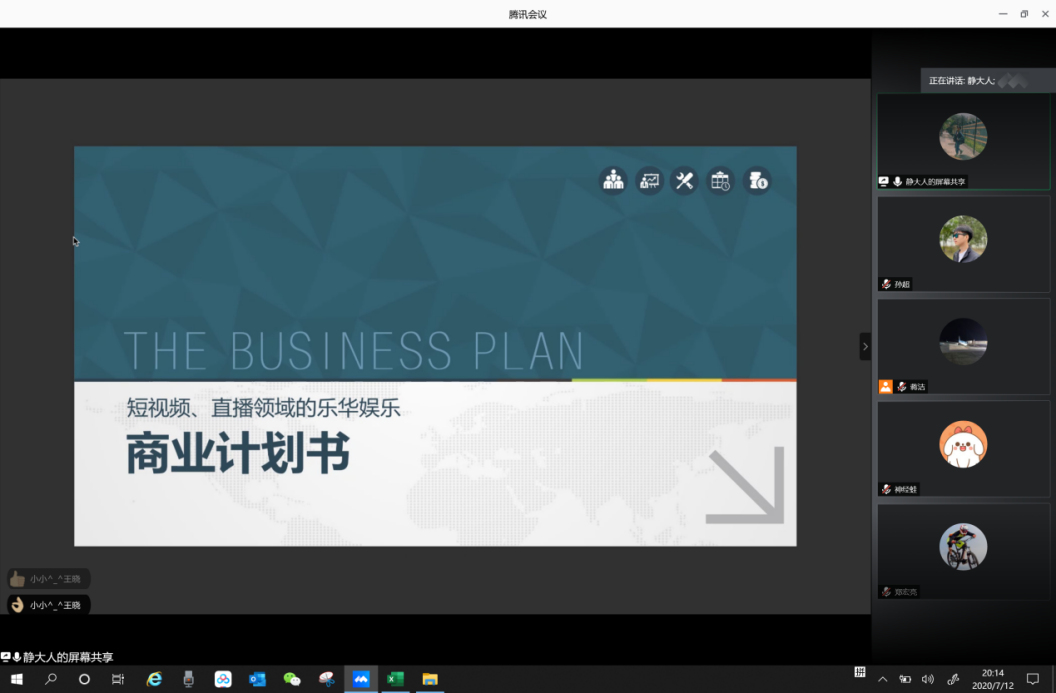Image resolution: width=1056 pixels, height=693 pixels.
Task: Click the microphone icon in the large caption below the shared screen
Action: pos(17,657)
